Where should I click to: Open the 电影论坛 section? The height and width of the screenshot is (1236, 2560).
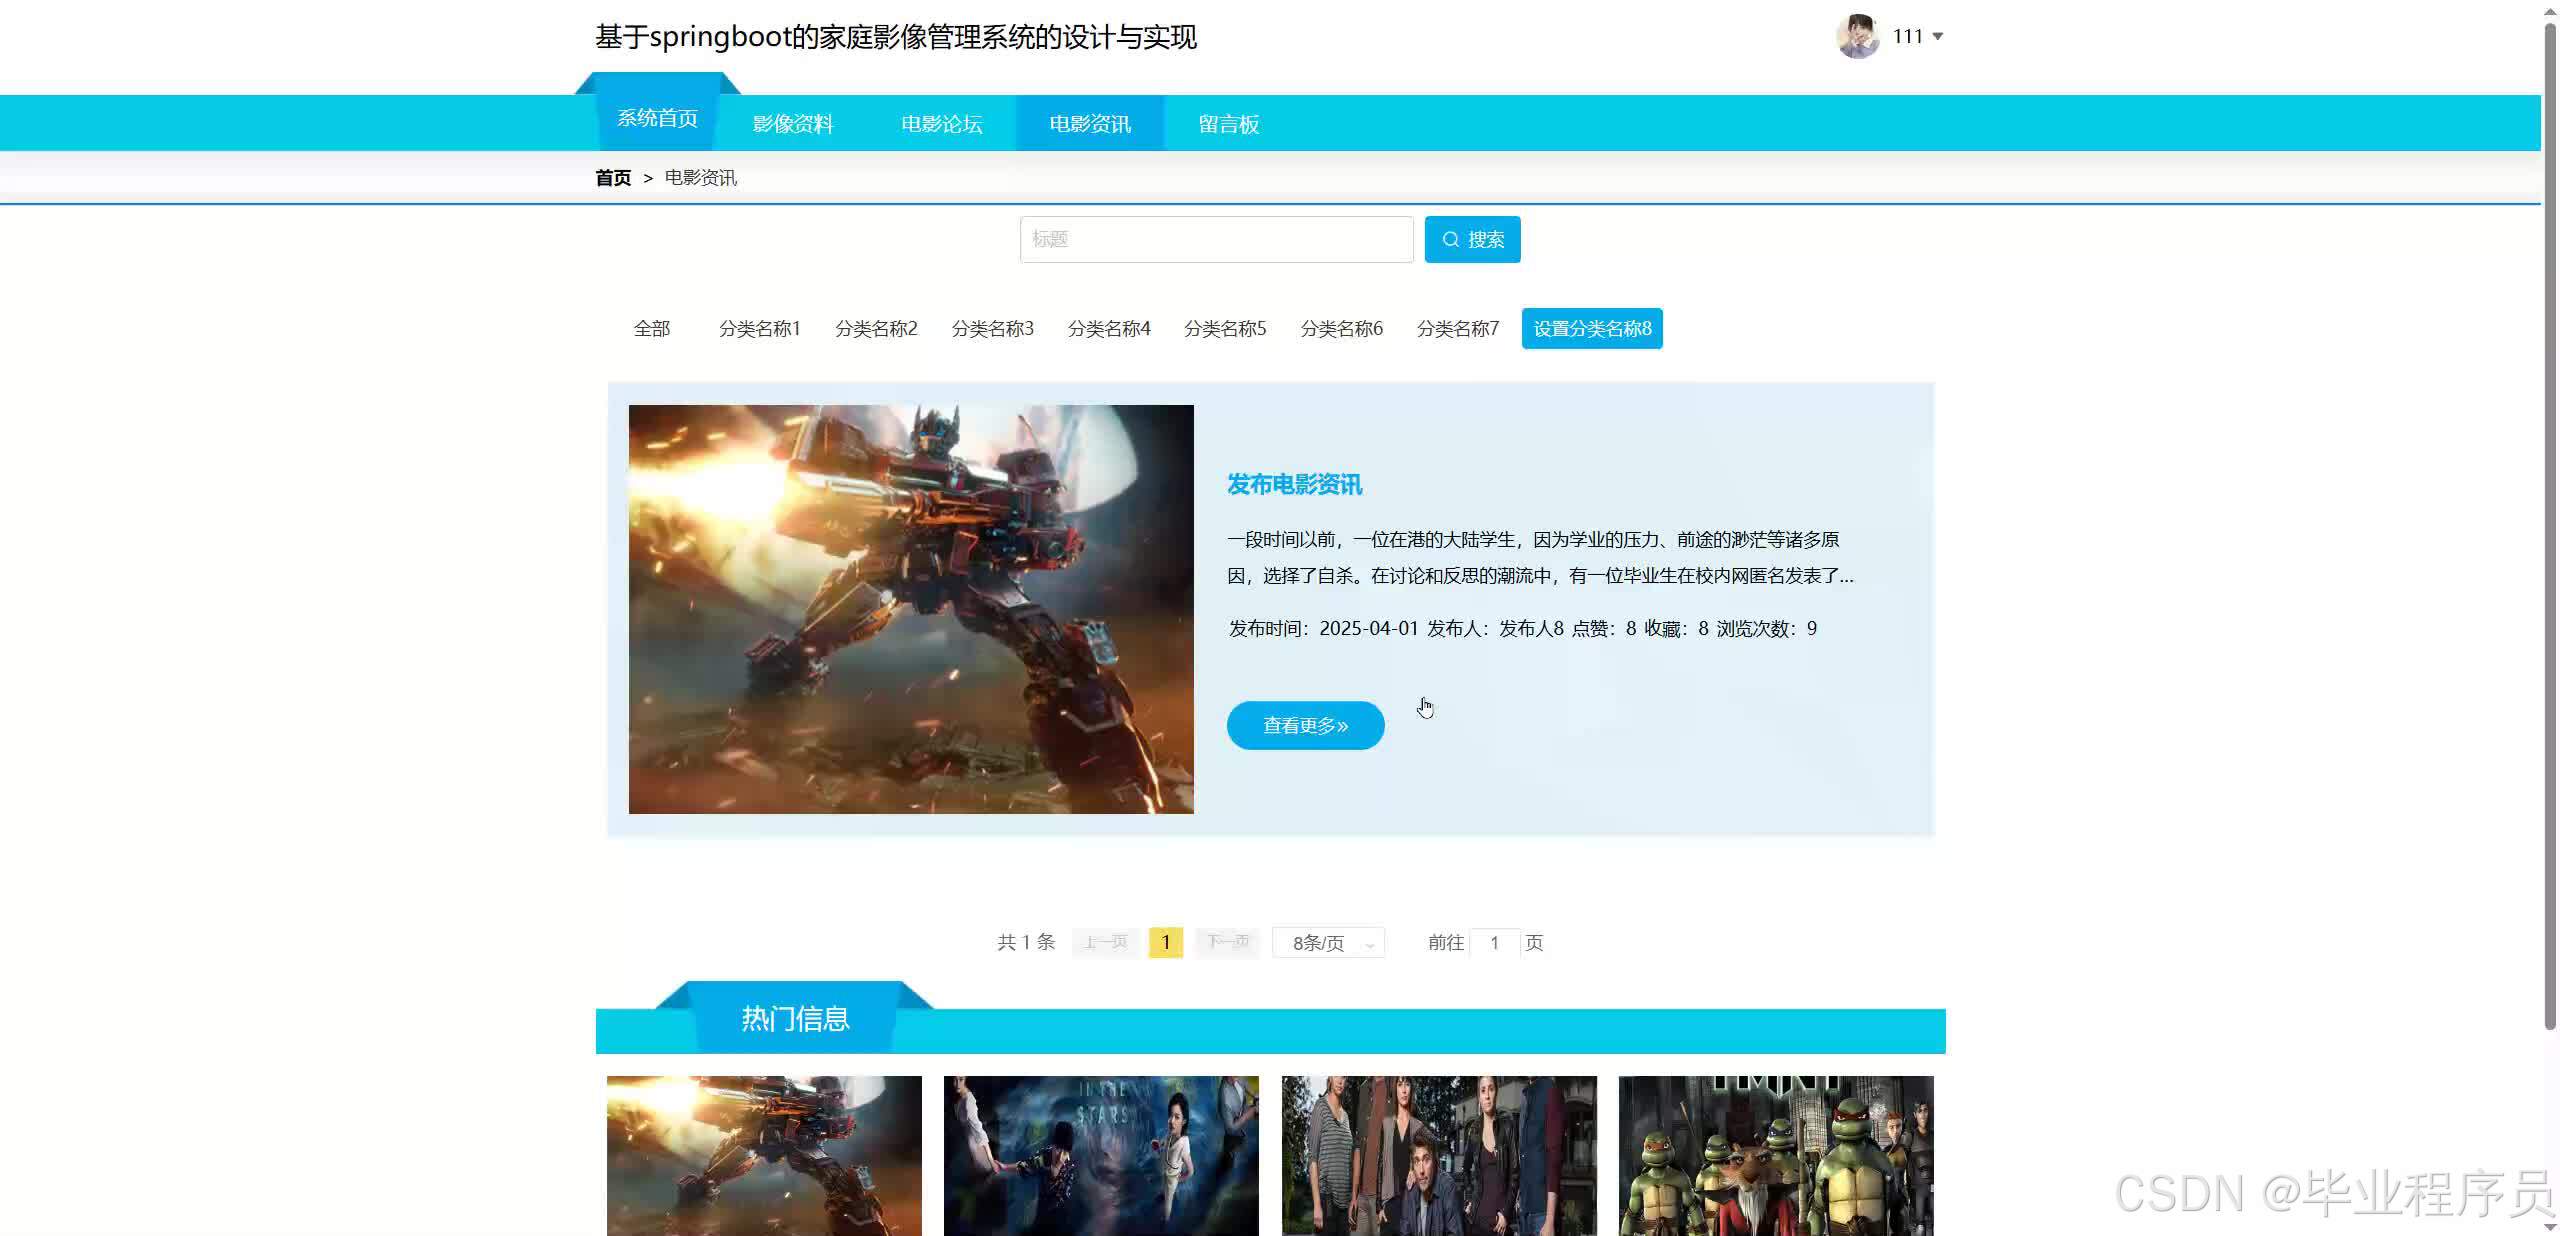click(941, 123)
